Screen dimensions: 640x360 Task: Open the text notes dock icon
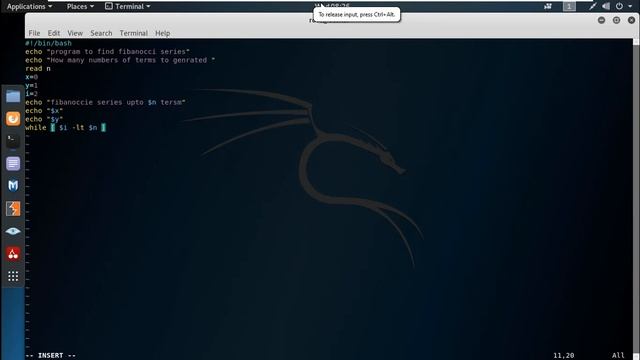(x=13, y=164)
